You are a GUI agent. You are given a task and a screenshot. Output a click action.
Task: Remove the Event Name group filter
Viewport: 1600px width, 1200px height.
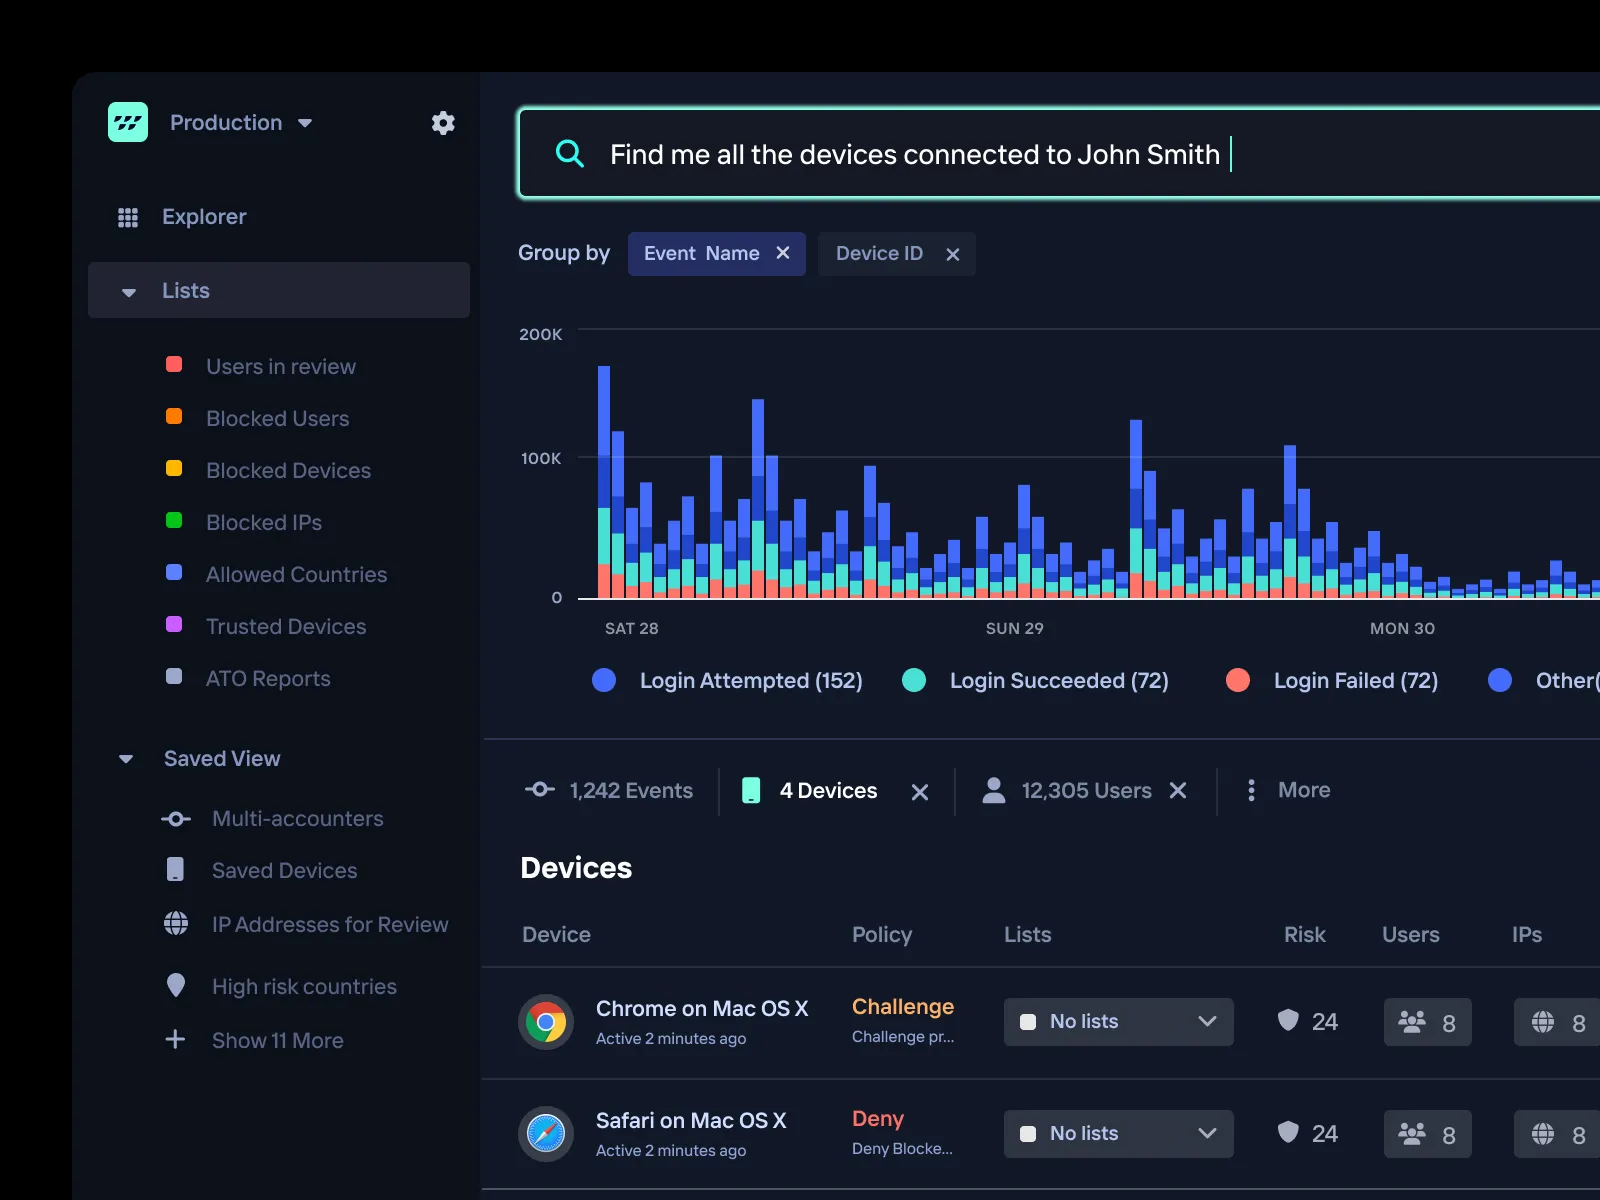pos(783,253)
